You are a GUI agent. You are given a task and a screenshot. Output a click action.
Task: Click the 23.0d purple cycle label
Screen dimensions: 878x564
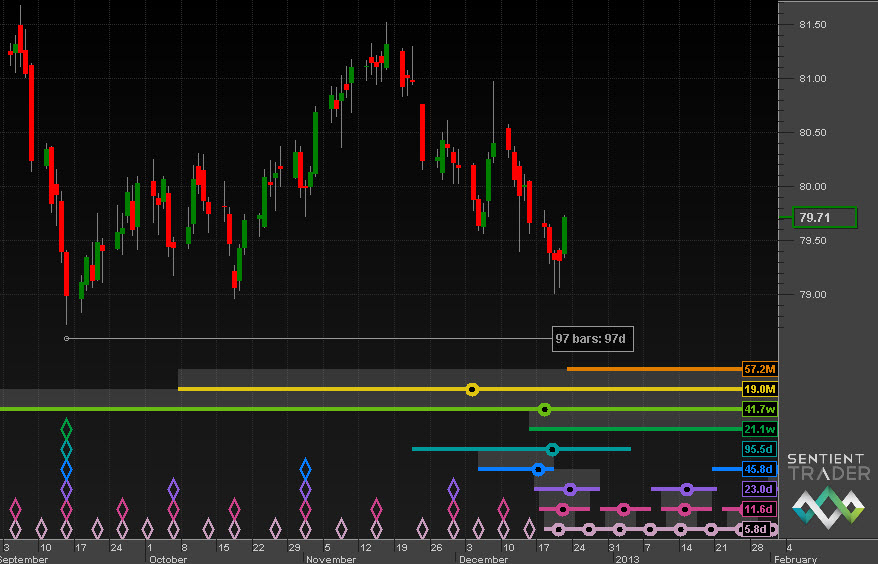[759, 489]
